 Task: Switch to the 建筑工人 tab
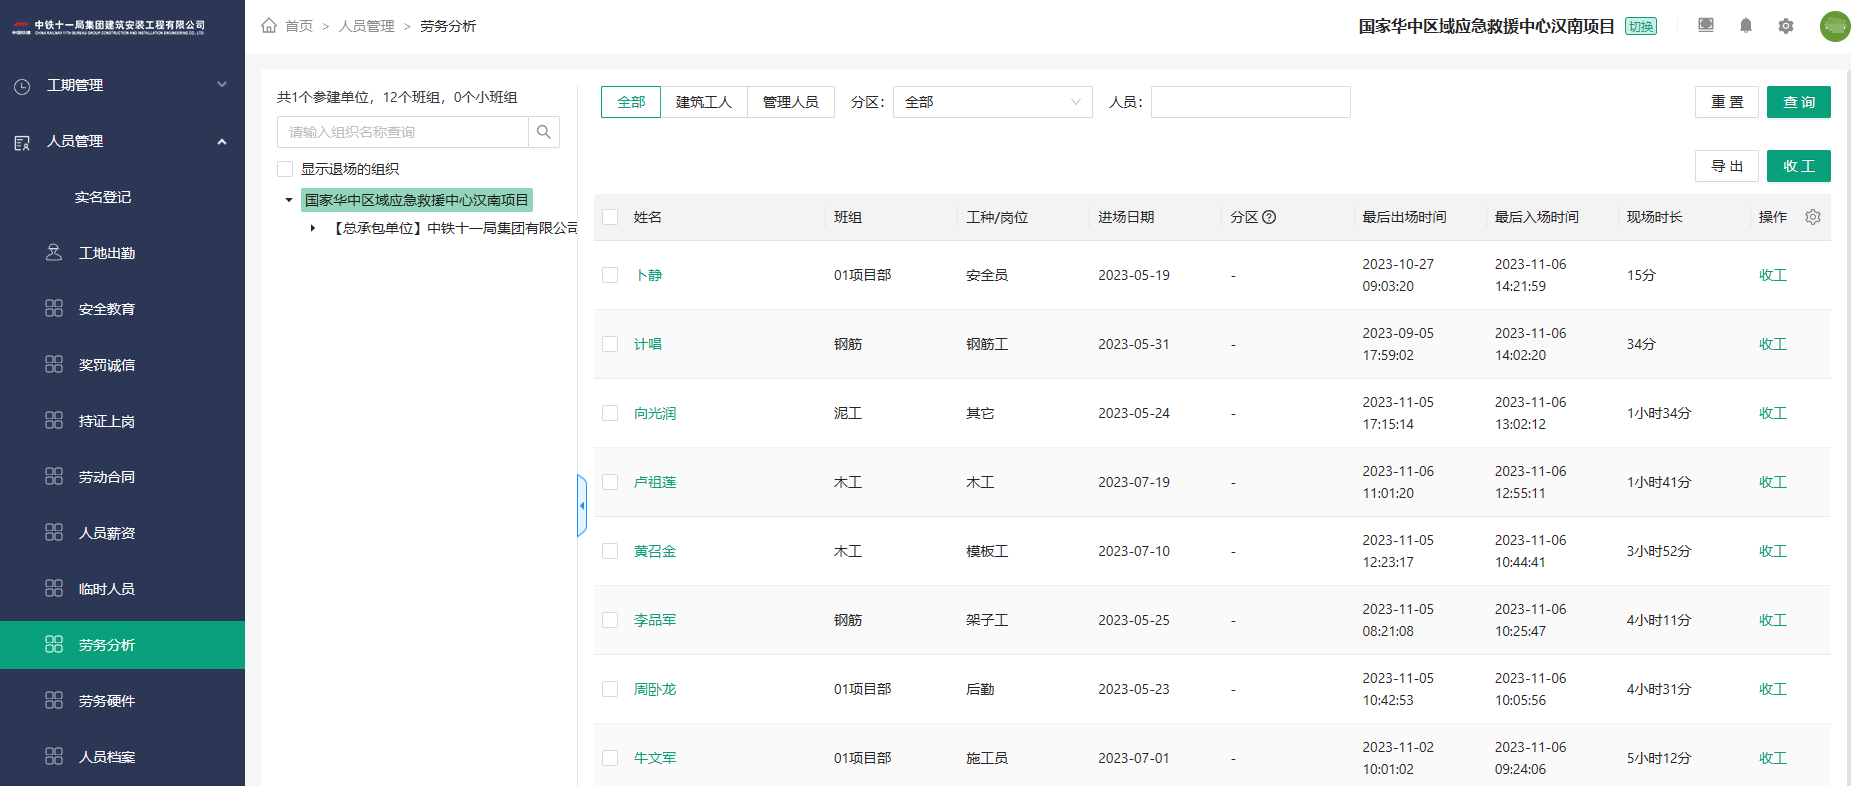pos(704,102)
